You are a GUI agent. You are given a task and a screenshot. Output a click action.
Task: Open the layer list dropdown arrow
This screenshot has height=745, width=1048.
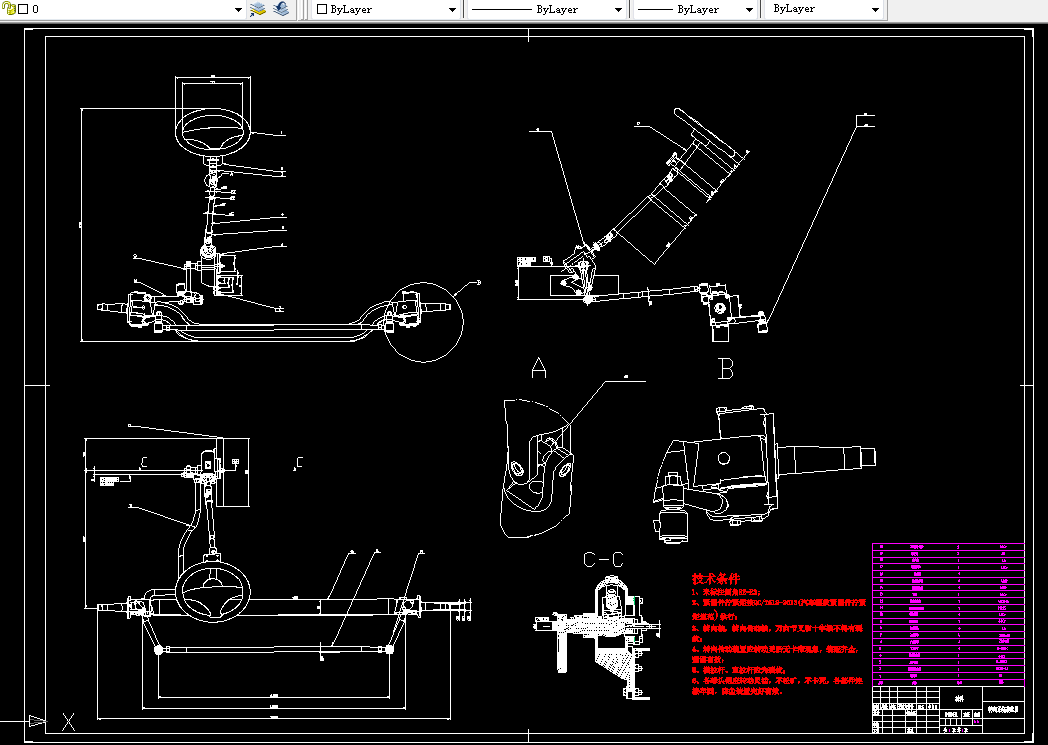pyautogui.click(x=238, y=9)
